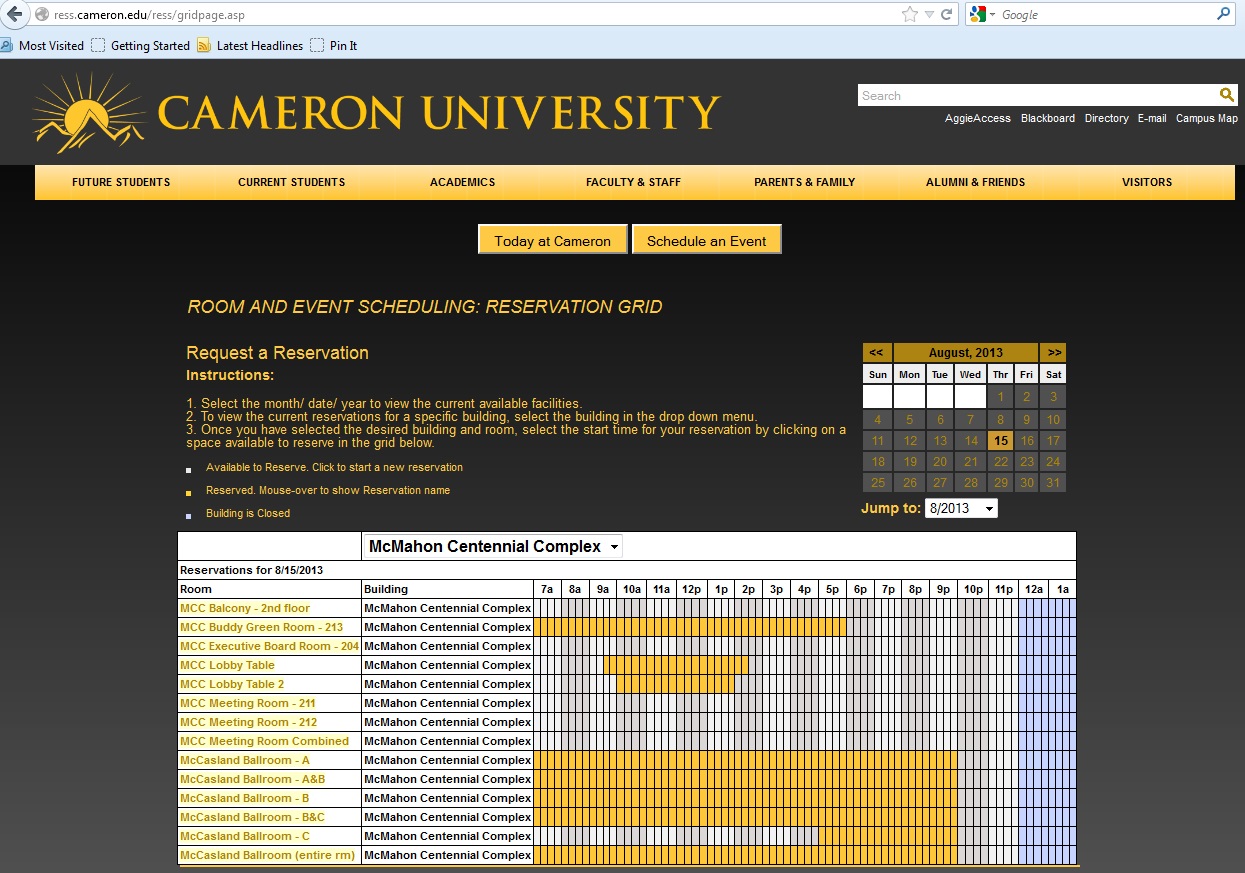Click the 10p time column header
The image size is (1245, 873).
point(973,589)
